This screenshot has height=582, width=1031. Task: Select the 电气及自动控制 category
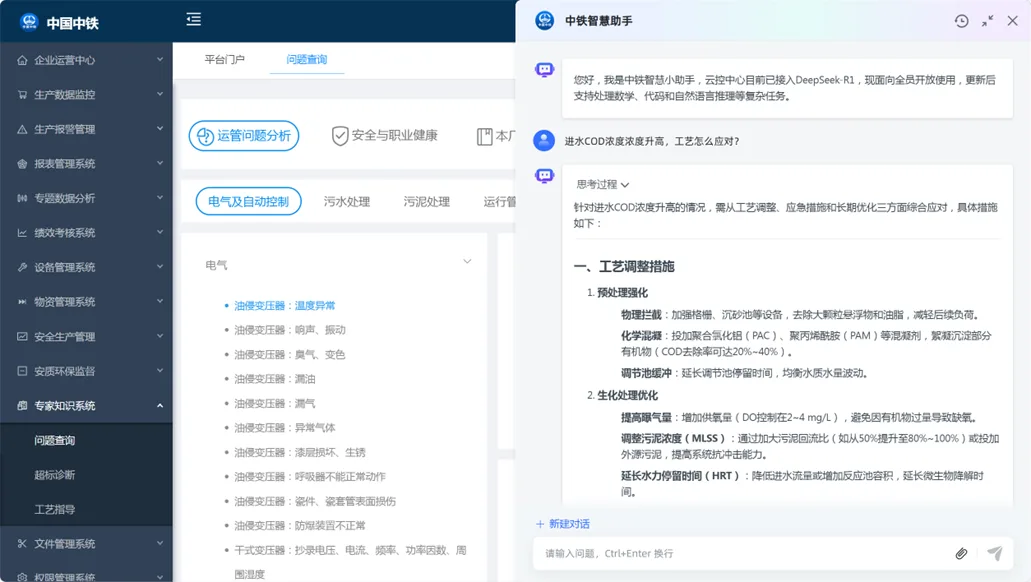[249, 201]
